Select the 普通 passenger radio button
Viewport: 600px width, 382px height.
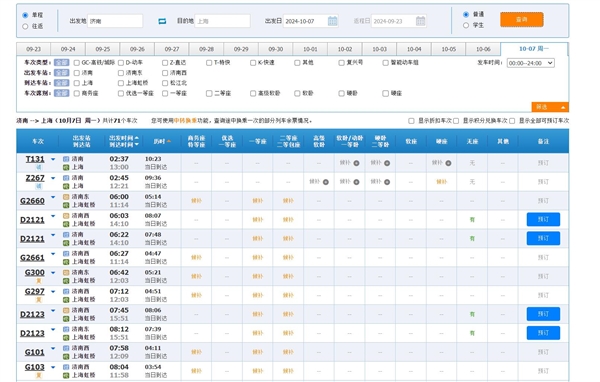(466, 14)
